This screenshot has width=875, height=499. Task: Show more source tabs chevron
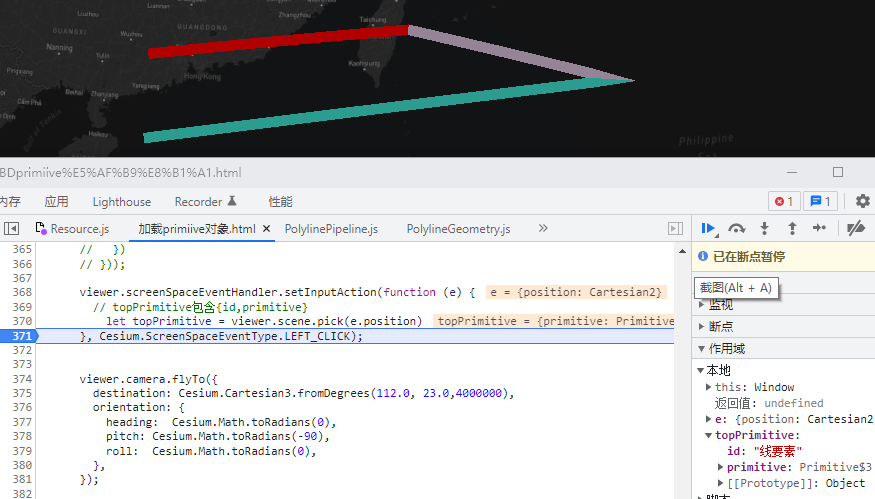point(543,229)
